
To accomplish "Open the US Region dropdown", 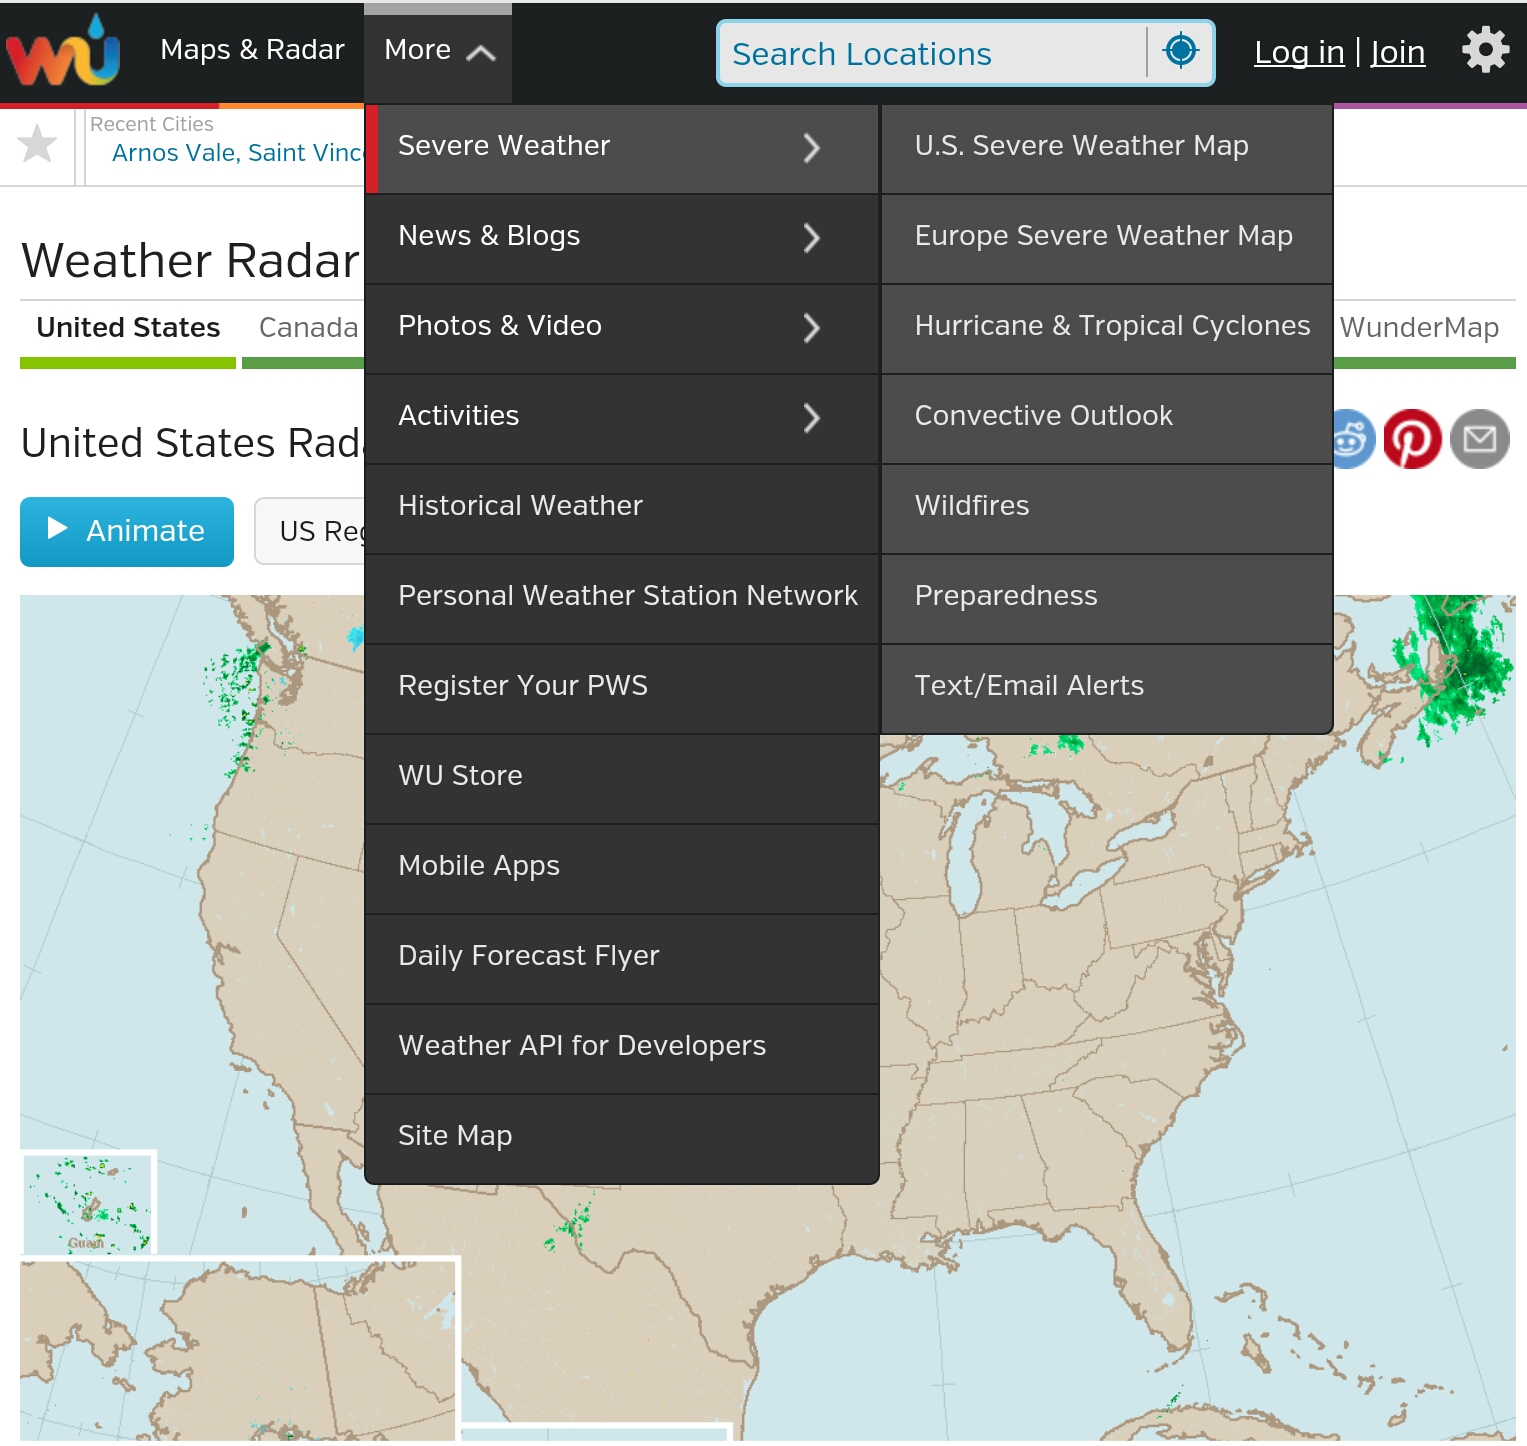I will click(x=310, y=531).
